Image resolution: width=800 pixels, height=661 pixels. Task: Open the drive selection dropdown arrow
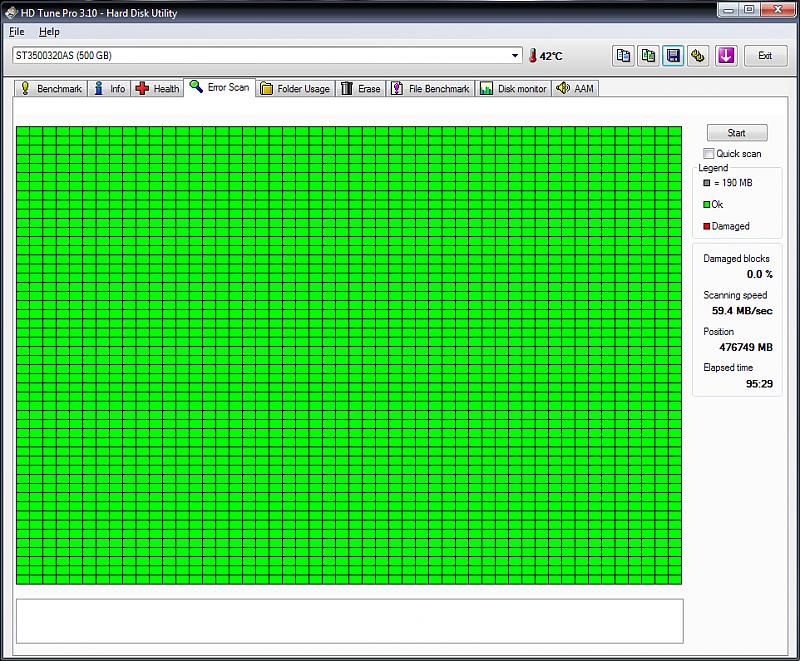(x=515, y=56)
